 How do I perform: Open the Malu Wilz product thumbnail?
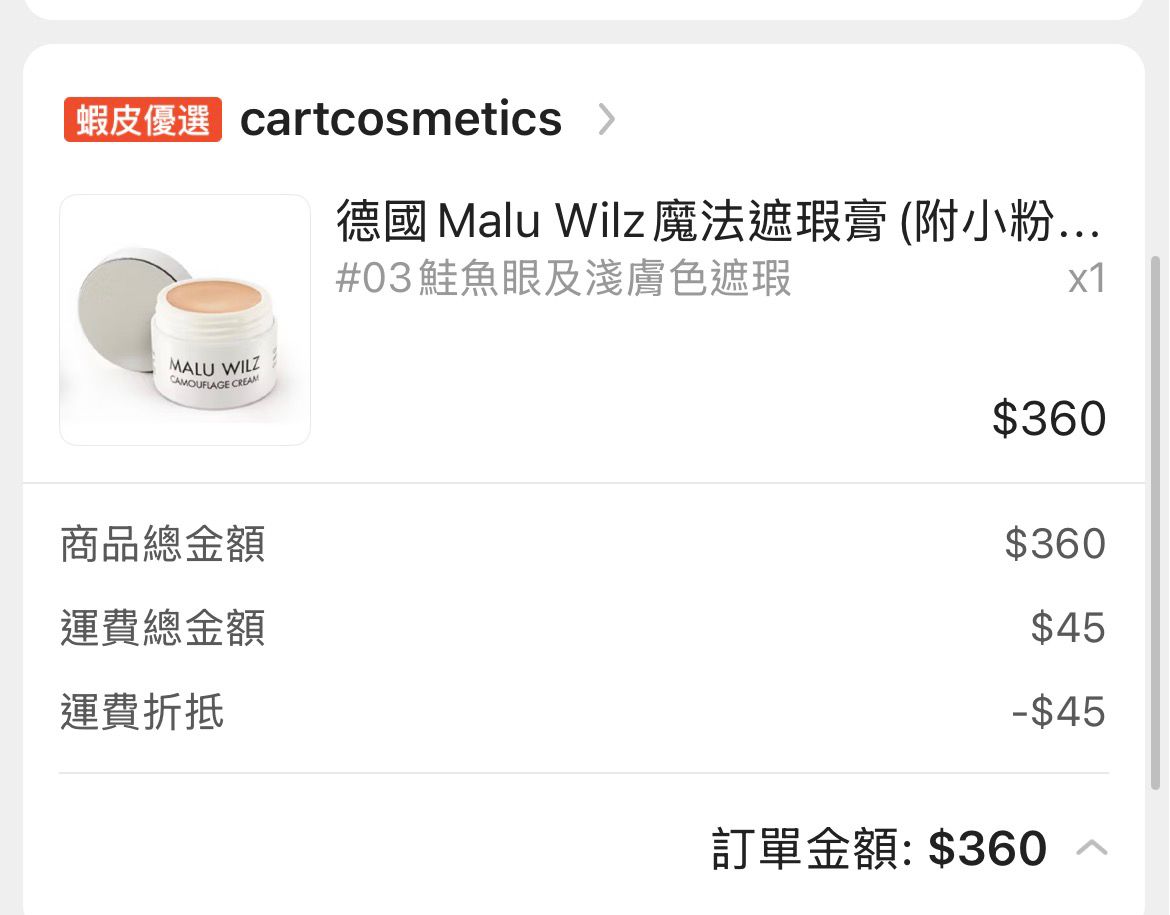click(x=185, y=320)
